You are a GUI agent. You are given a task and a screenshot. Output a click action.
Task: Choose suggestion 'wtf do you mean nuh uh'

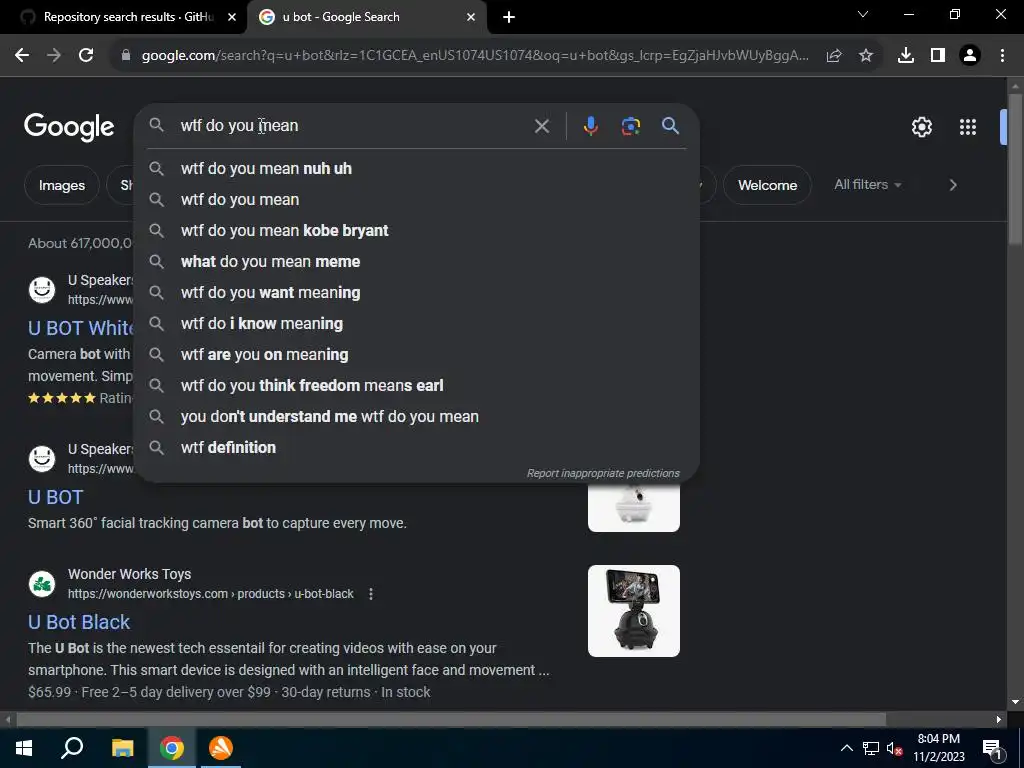pos(417,168)
